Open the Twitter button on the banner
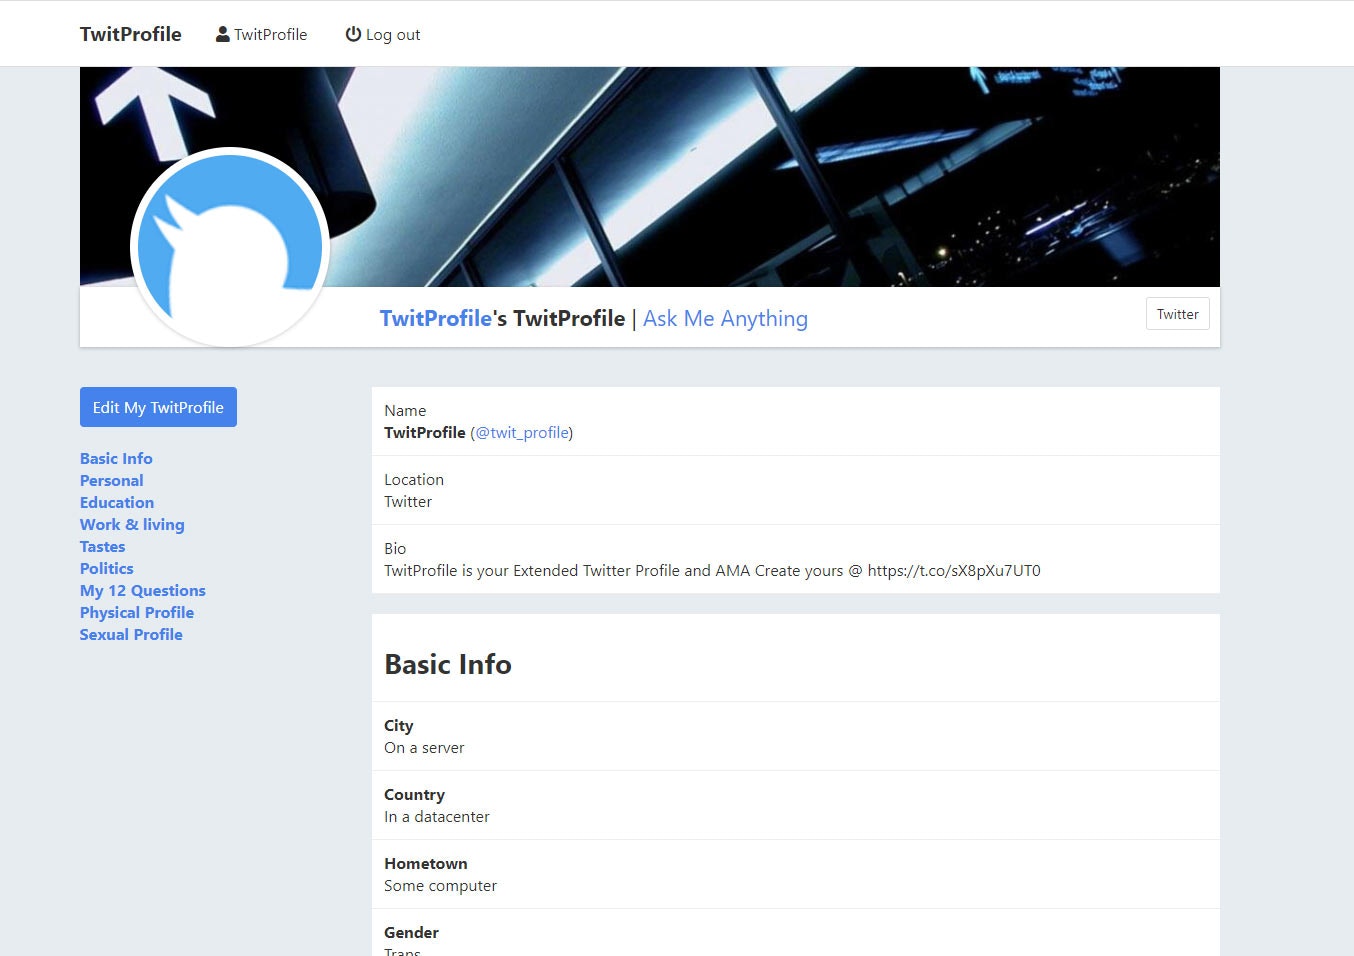 point(1177,313)
